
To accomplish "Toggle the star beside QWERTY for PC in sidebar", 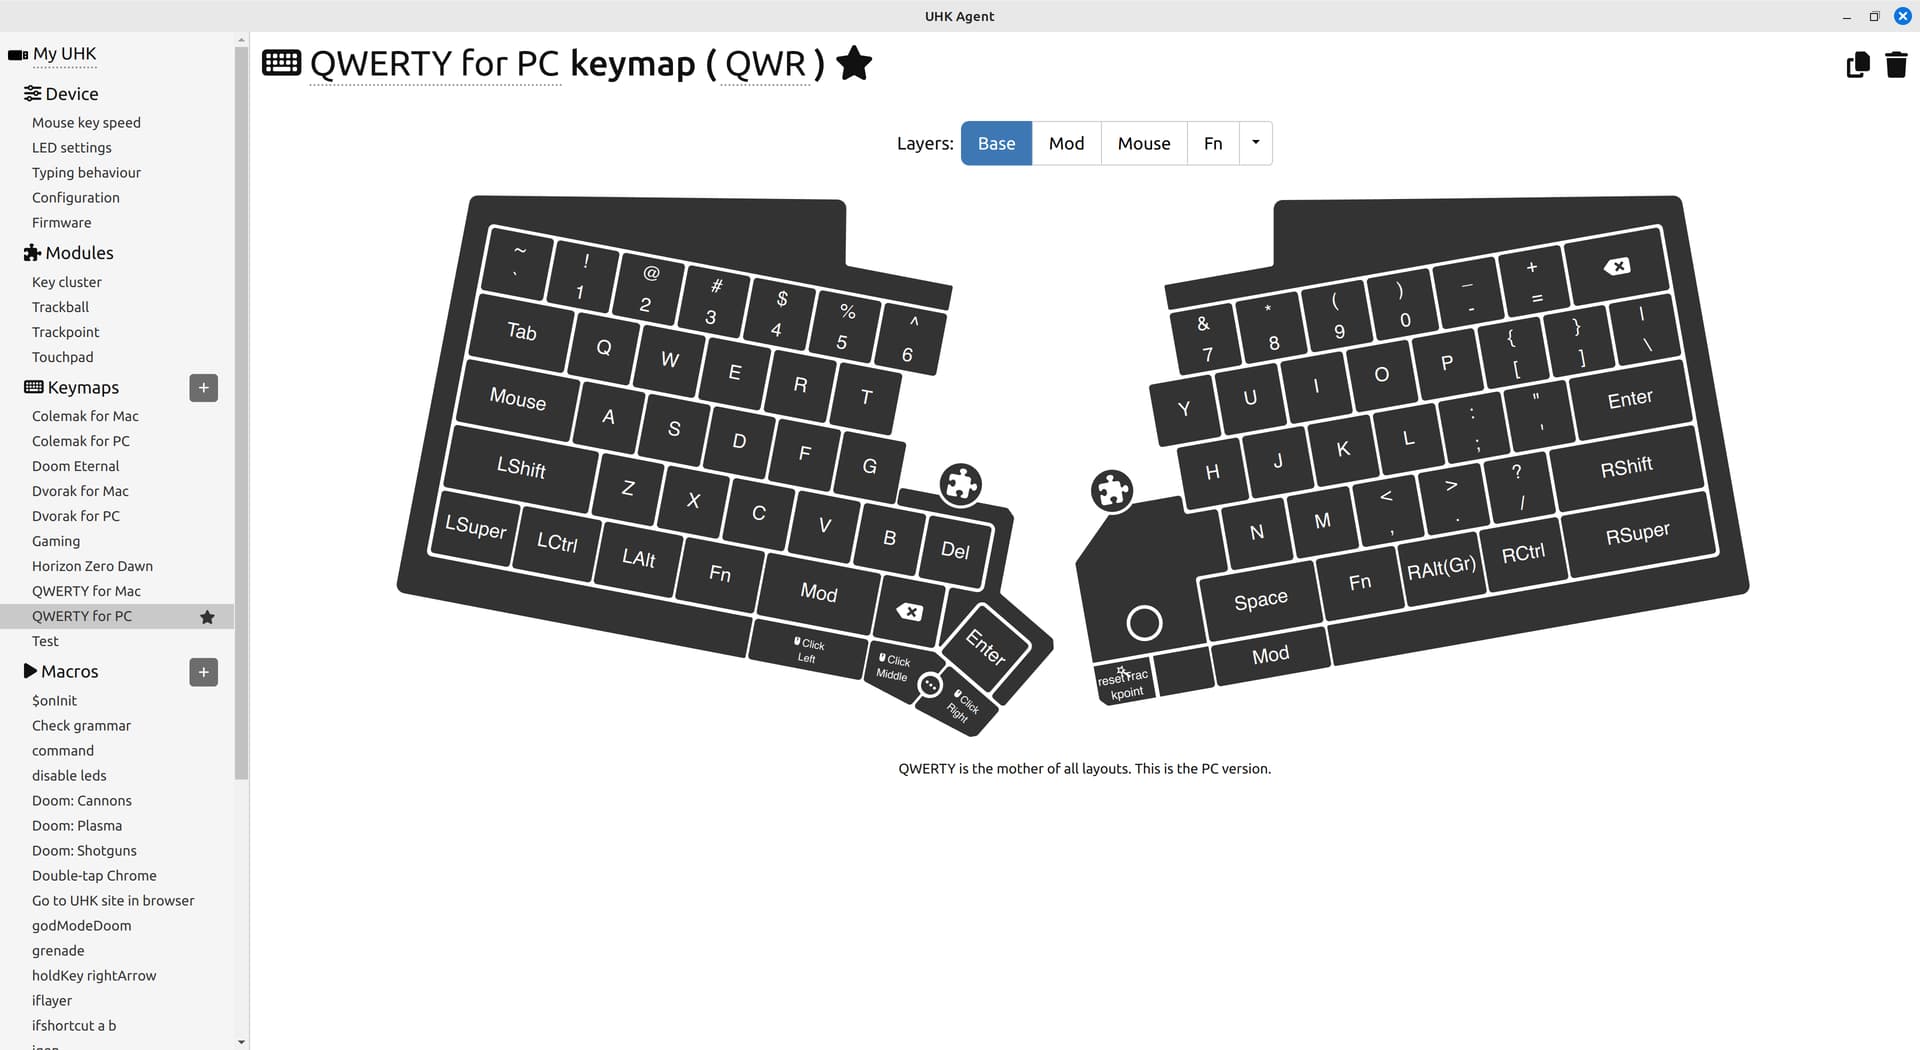I will (207, 617).
